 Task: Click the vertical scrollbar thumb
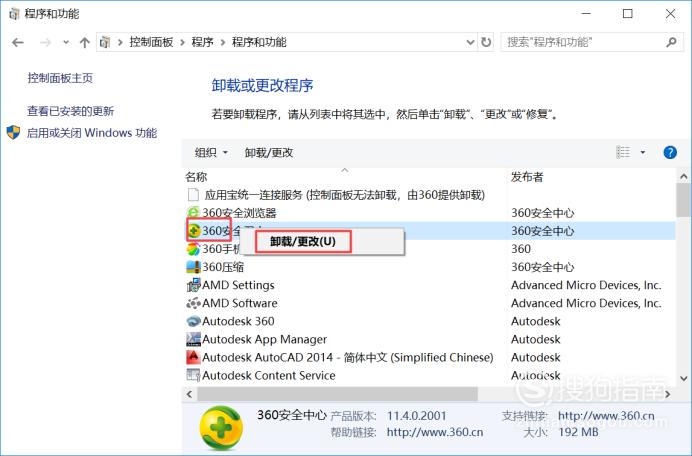coord(684,200)
